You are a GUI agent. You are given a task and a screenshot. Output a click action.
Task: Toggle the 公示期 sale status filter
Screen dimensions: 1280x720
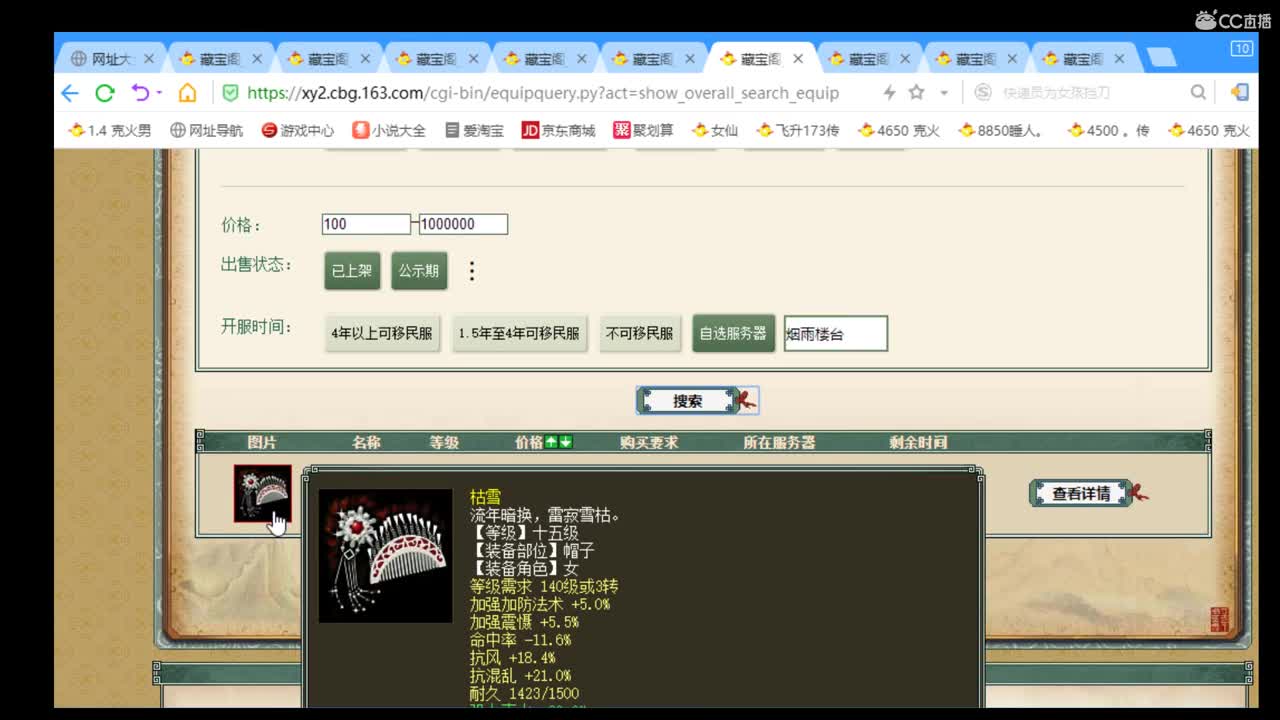(419, 270)
